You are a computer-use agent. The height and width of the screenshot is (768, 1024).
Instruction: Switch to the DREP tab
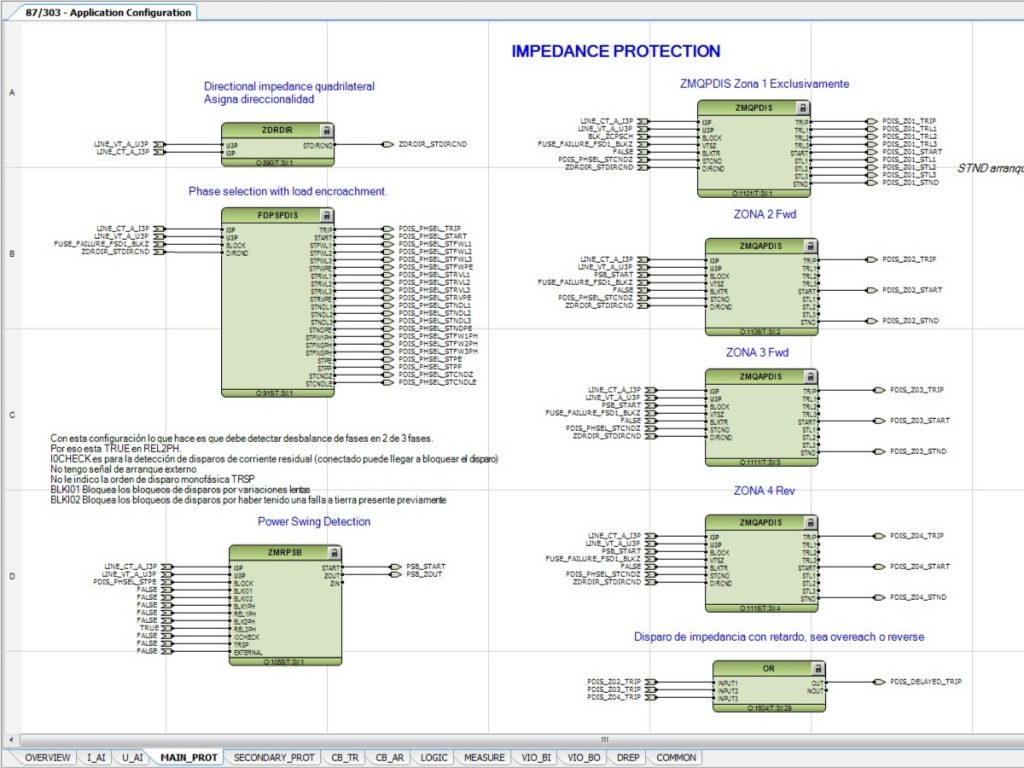point(628,758)
